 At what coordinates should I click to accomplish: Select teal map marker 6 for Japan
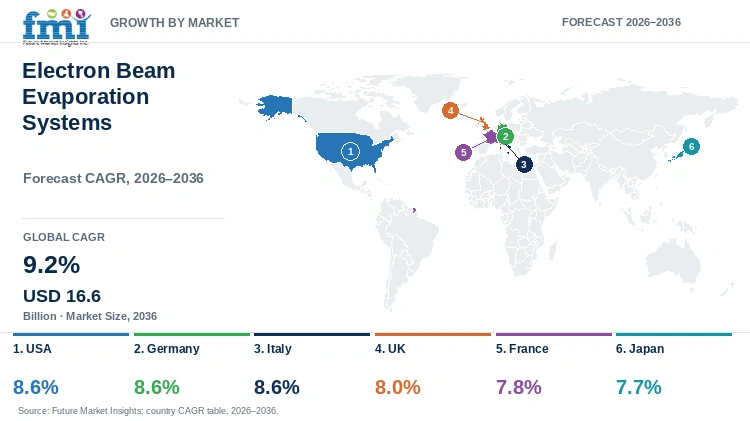click(x=691, y=146)
